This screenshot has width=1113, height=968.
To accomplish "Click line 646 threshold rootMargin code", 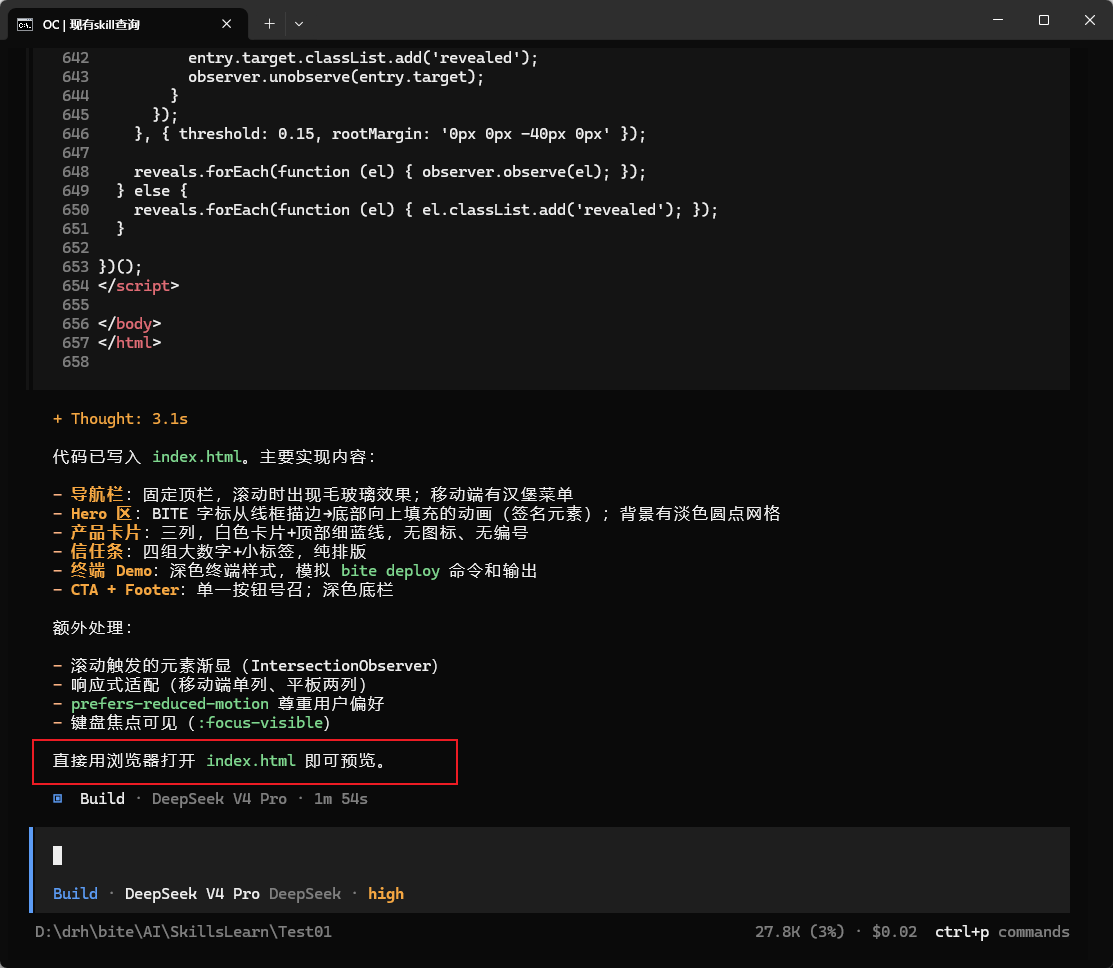I will pyautogui.click(x=390, y=133).
